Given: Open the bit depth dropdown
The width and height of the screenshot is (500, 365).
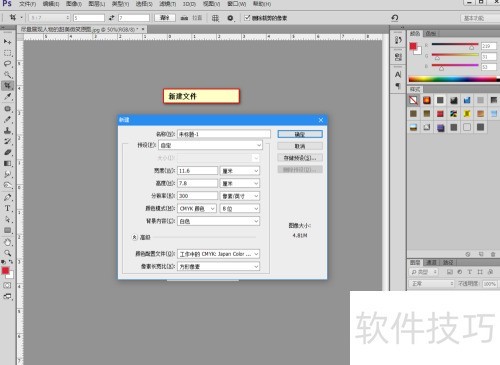Looking at the screenshot, I should tap(240, 209).
